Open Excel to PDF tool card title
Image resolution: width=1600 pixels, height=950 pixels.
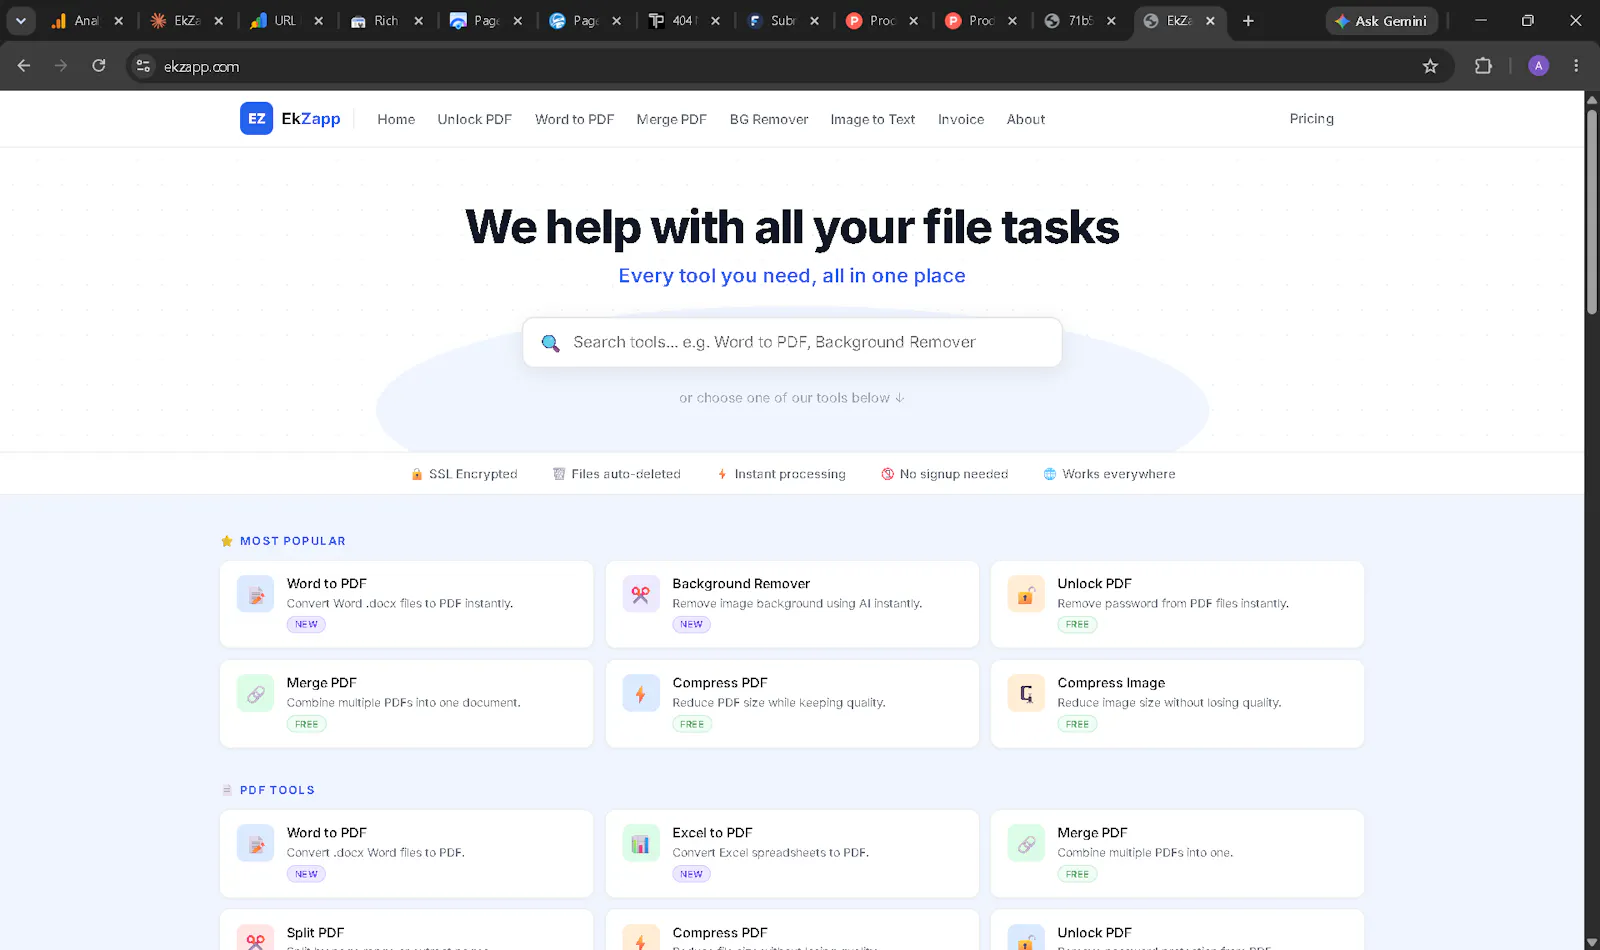[712, 832]
